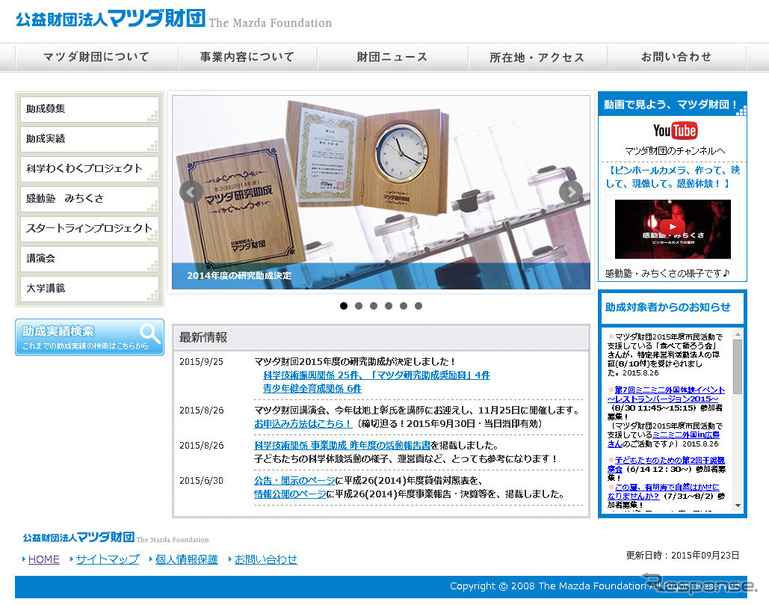Open ピンホールカメラ video title link

672,177
